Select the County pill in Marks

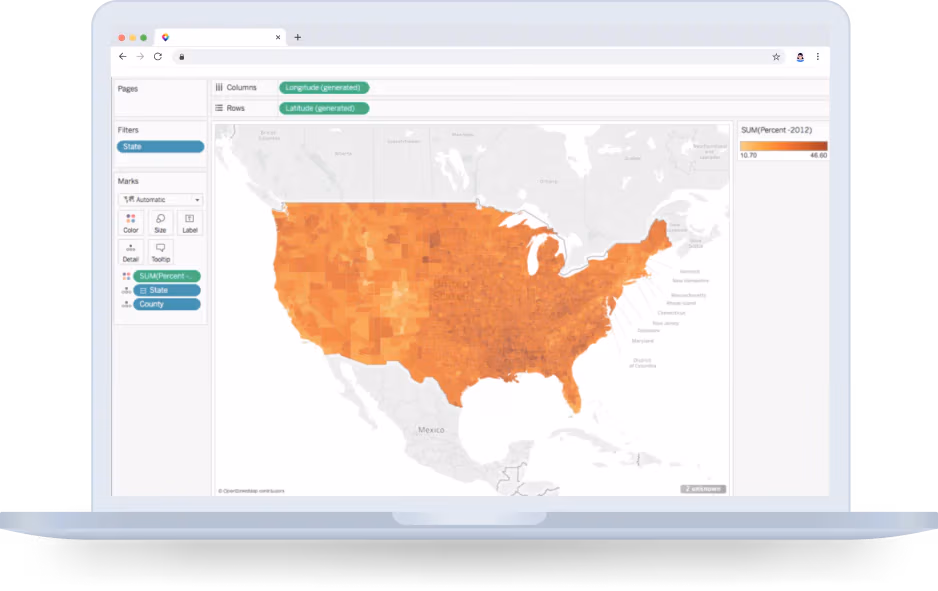point(167,304)
